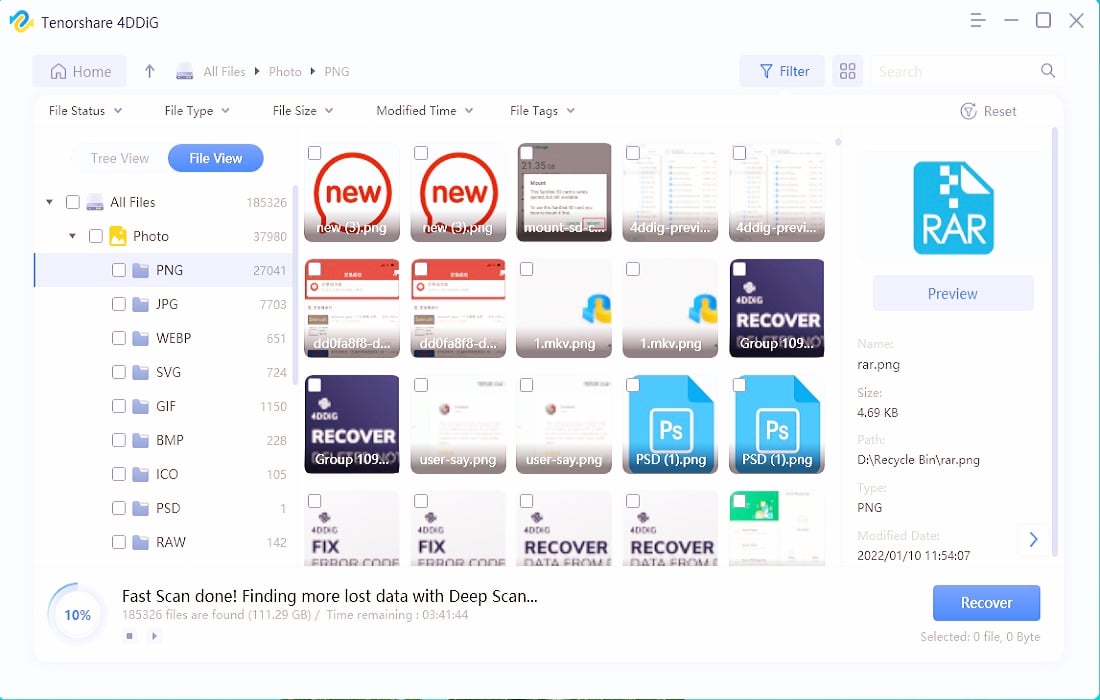Switch to grid view layout icon

848,71
